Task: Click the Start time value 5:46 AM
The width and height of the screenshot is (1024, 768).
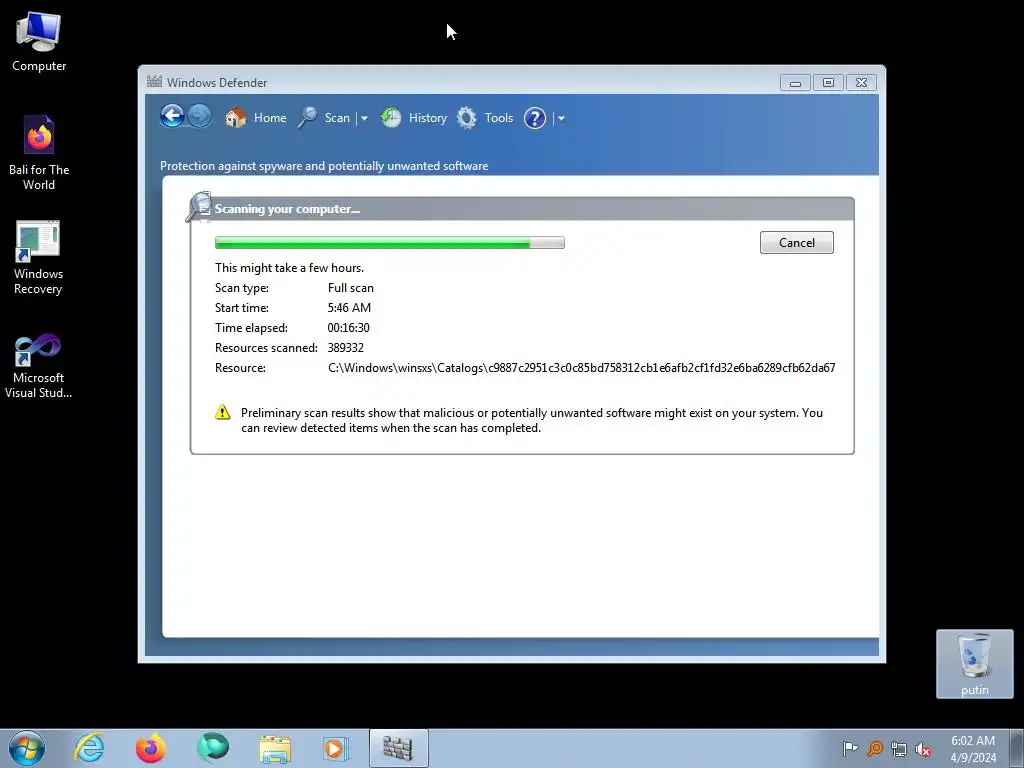Action: click(349, 308)
